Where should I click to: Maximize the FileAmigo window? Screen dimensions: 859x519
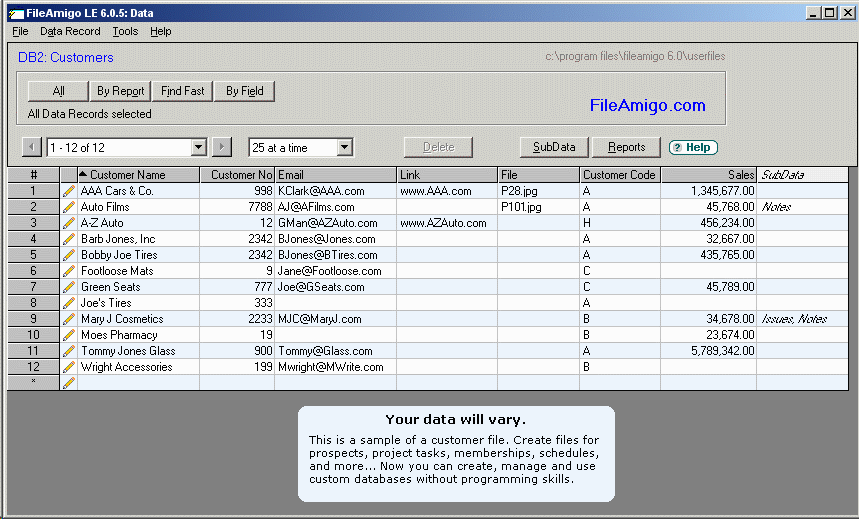(x=830, y=13)
